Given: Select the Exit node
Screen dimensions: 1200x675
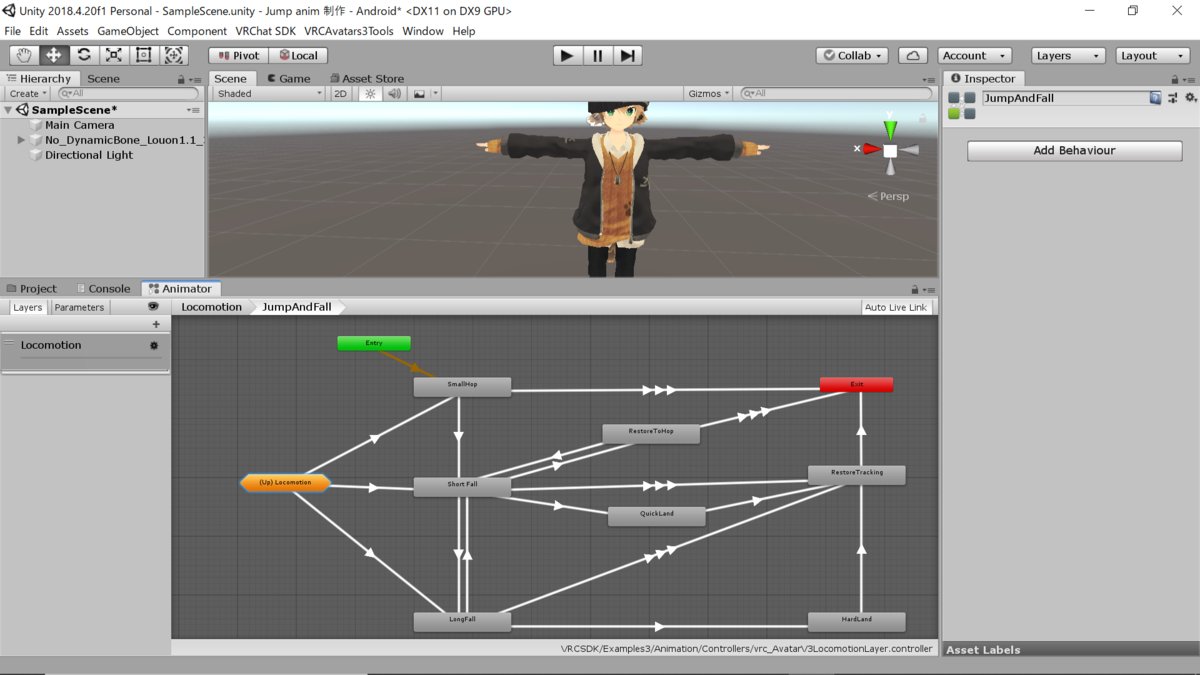Looking at the screenshot, I should tap(857, 384).
